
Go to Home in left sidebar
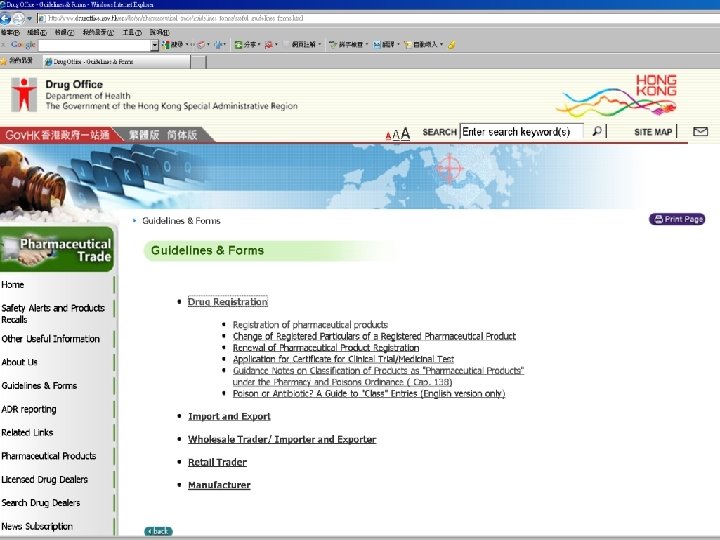(12, 285)
